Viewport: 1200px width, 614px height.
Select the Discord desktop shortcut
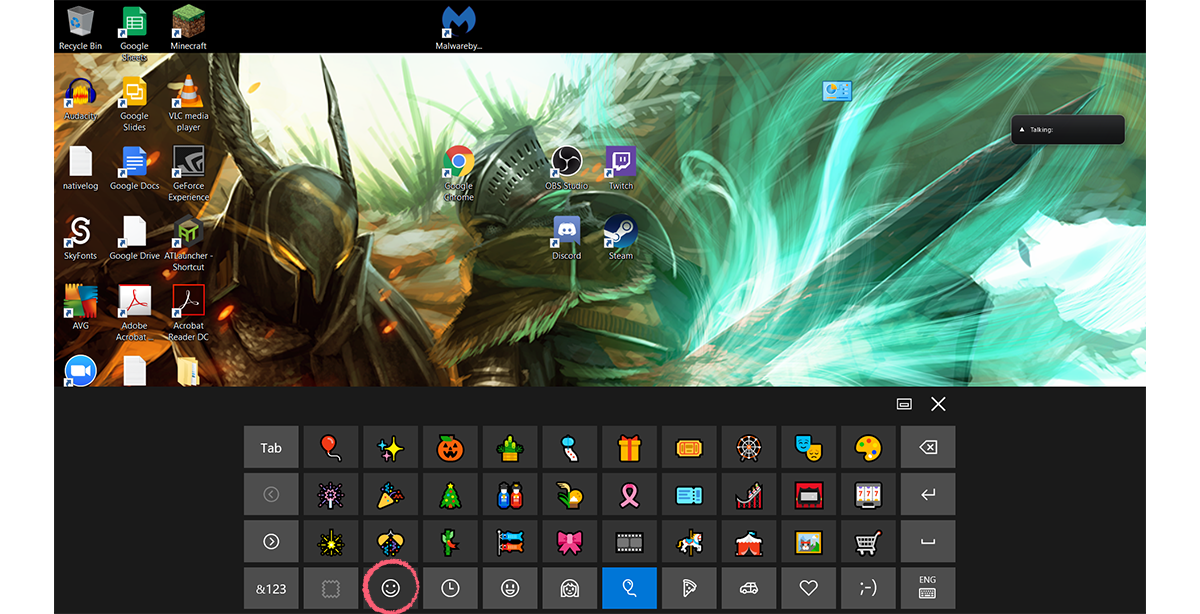(567, 238)
